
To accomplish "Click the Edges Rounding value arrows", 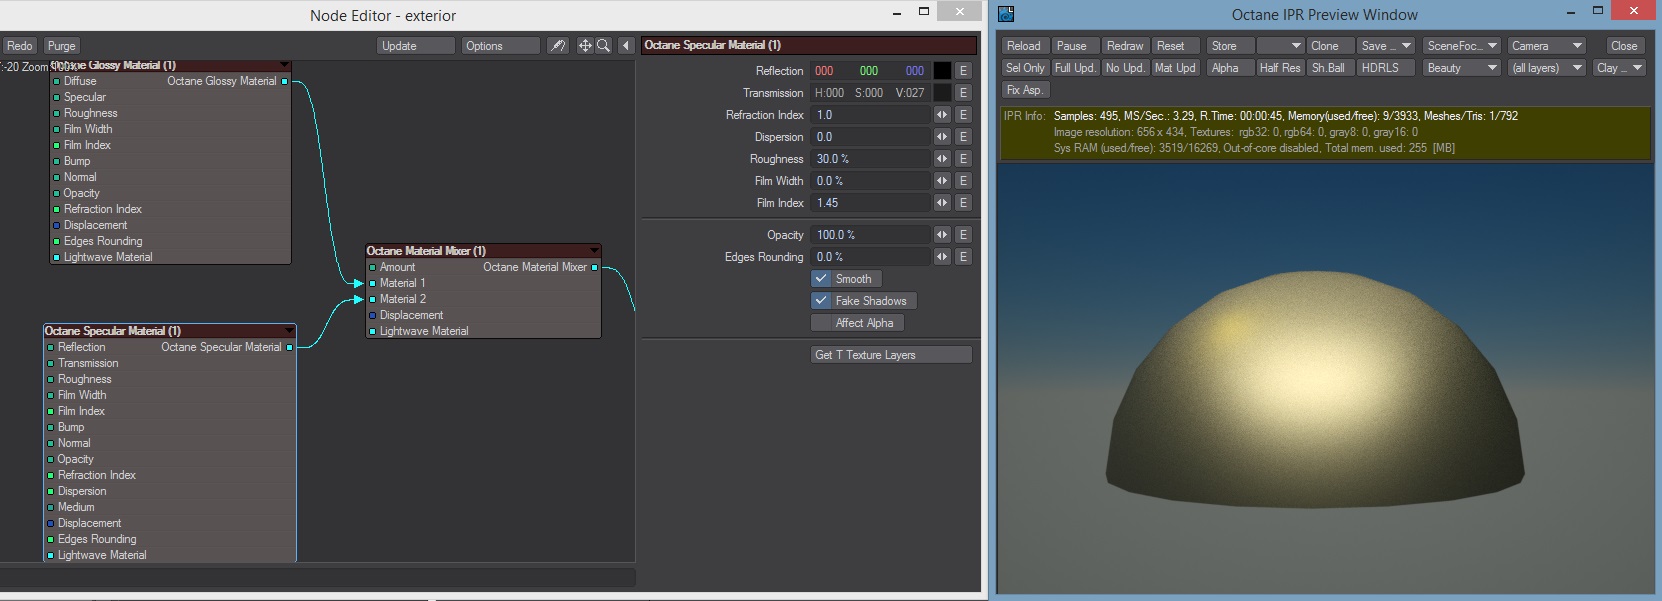I will click(x=942, y=257).
